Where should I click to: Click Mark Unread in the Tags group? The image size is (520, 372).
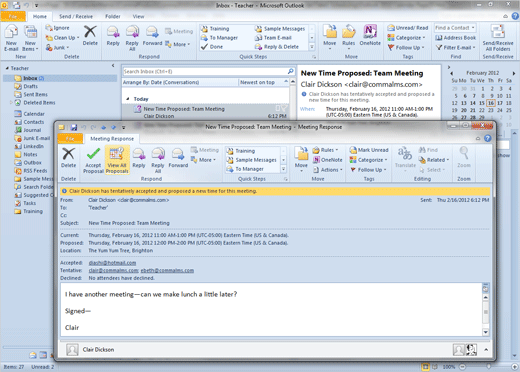coord(369,150)
